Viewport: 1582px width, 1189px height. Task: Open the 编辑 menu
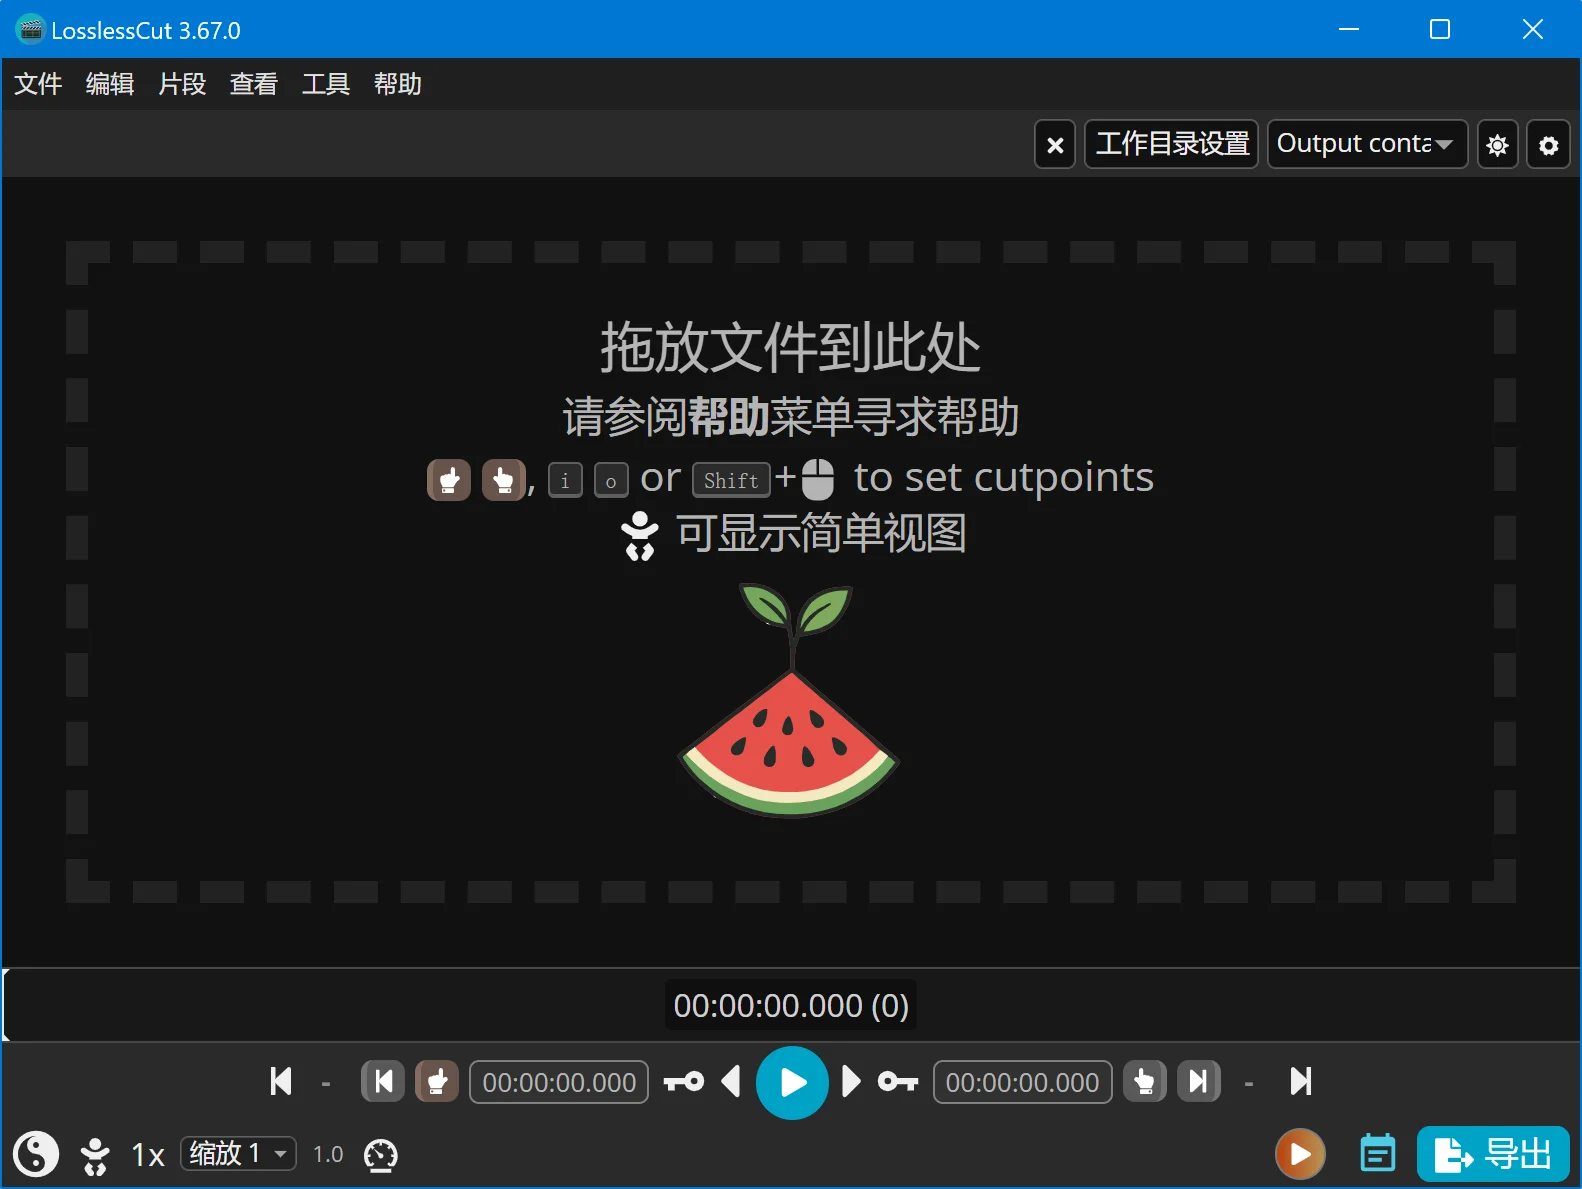(x=110, y=84)
